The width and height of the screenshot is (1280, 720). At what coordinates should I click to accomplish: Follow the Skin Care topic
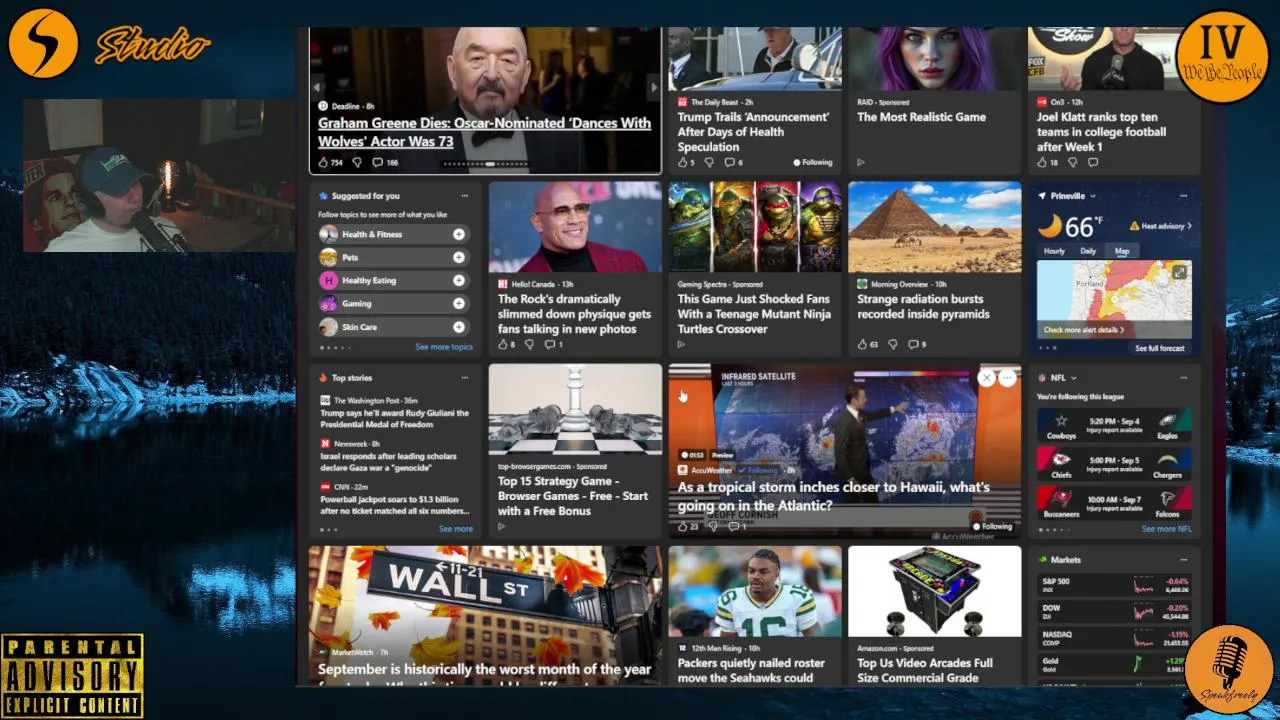(458, 327)
